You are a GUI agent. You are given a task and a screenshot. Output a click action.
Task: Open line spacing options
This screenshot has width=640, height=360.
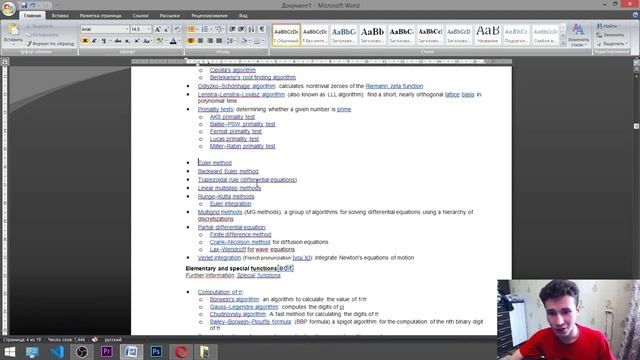[x=231, y=41]
